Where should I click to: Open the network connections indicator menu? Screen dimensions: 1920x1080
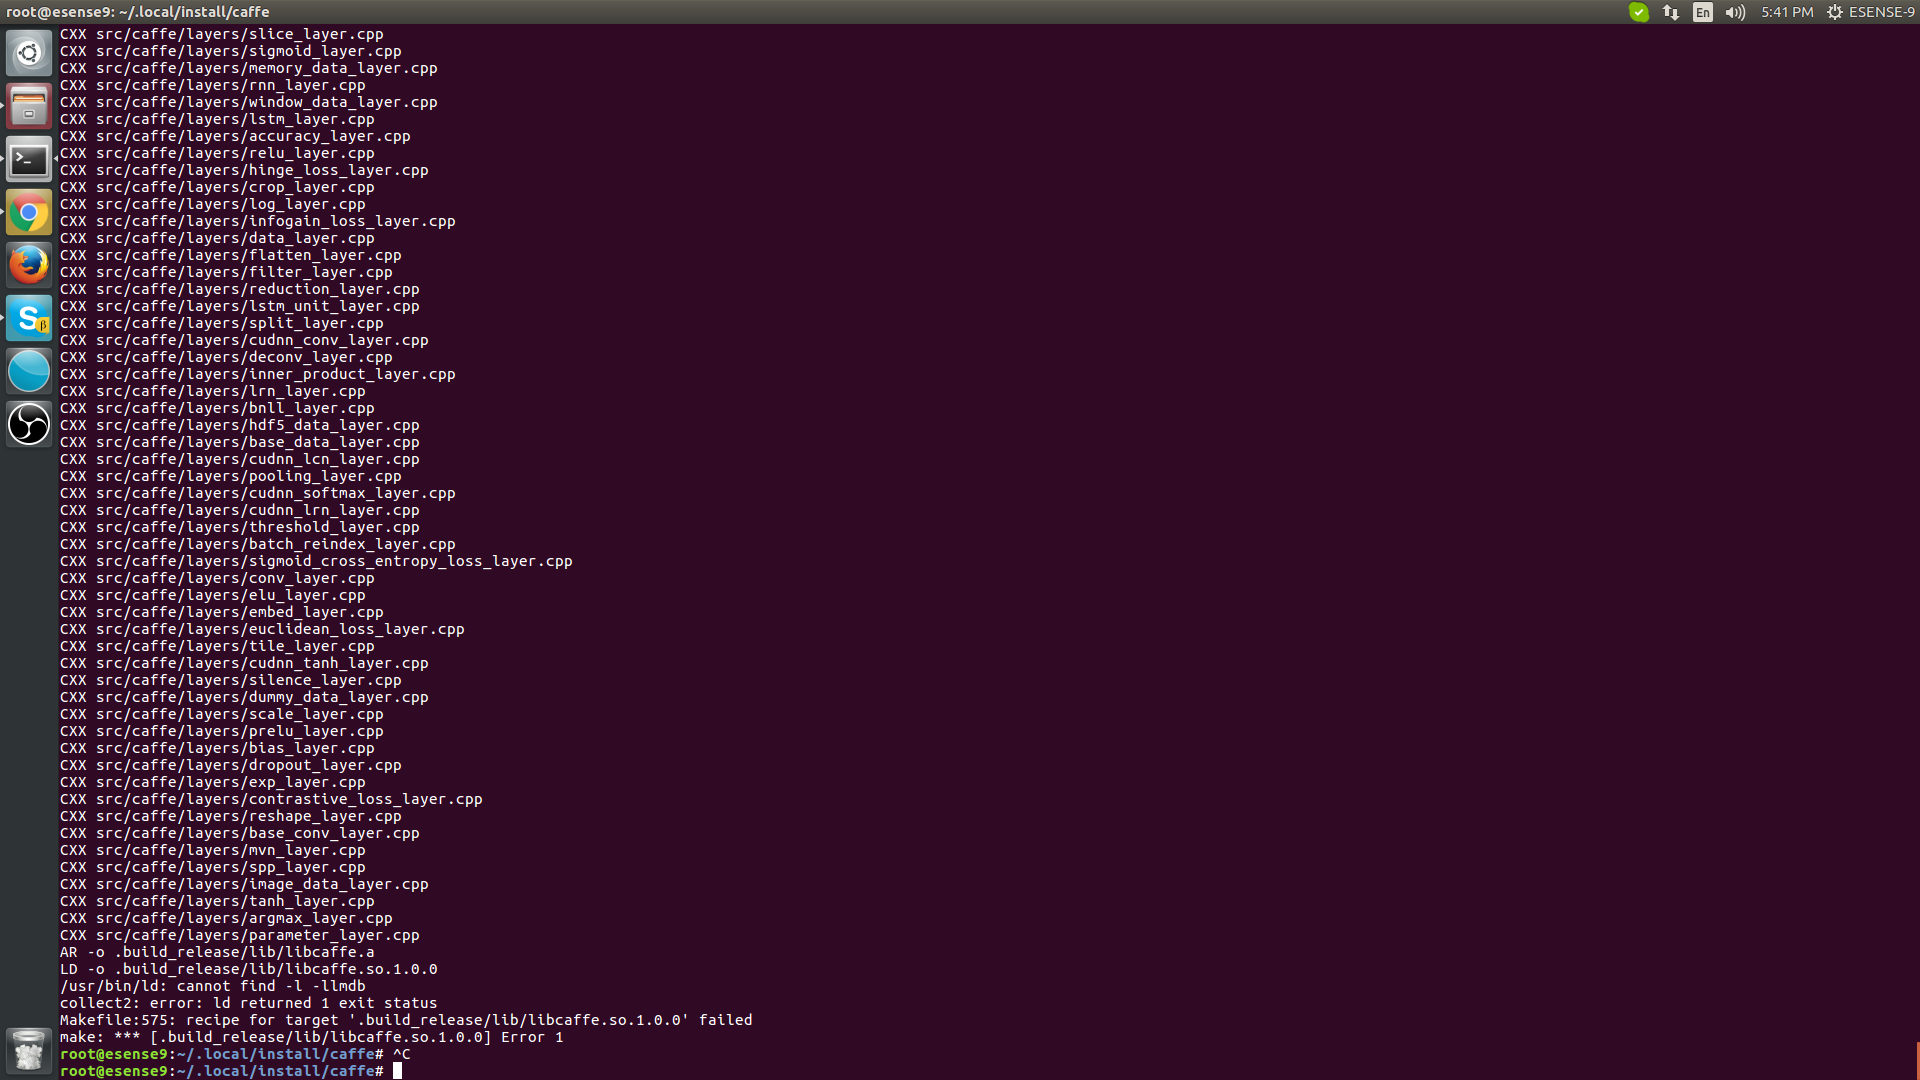pos(1670,13)
